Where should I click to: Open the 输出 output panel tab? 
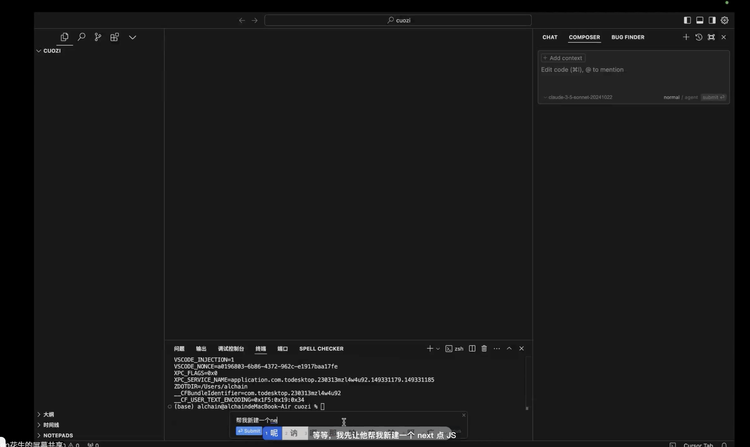(201, 349)
